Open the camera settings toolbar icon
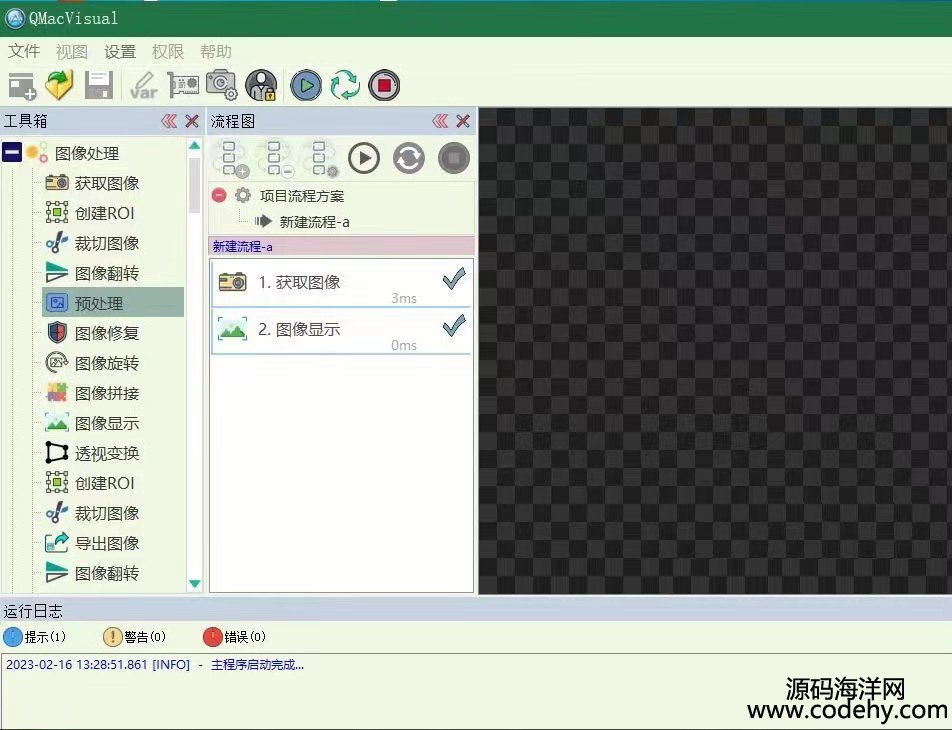 222,85
